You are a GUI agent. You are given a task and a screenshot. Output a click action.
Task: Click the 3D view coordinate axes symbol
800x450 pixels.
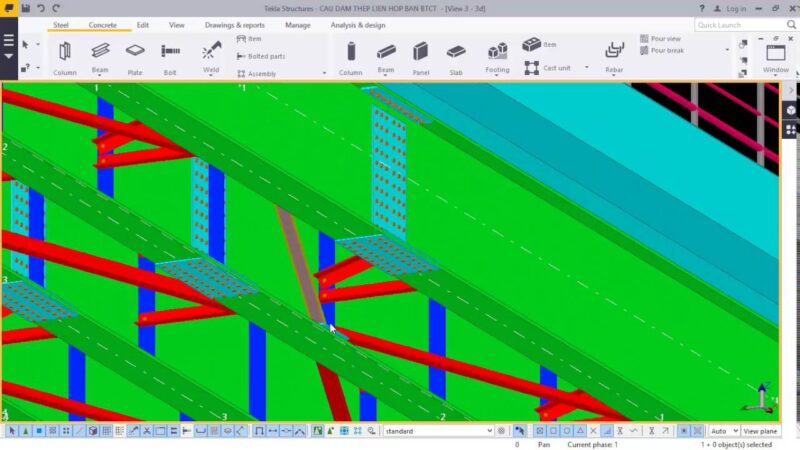(x=760, y=398)
